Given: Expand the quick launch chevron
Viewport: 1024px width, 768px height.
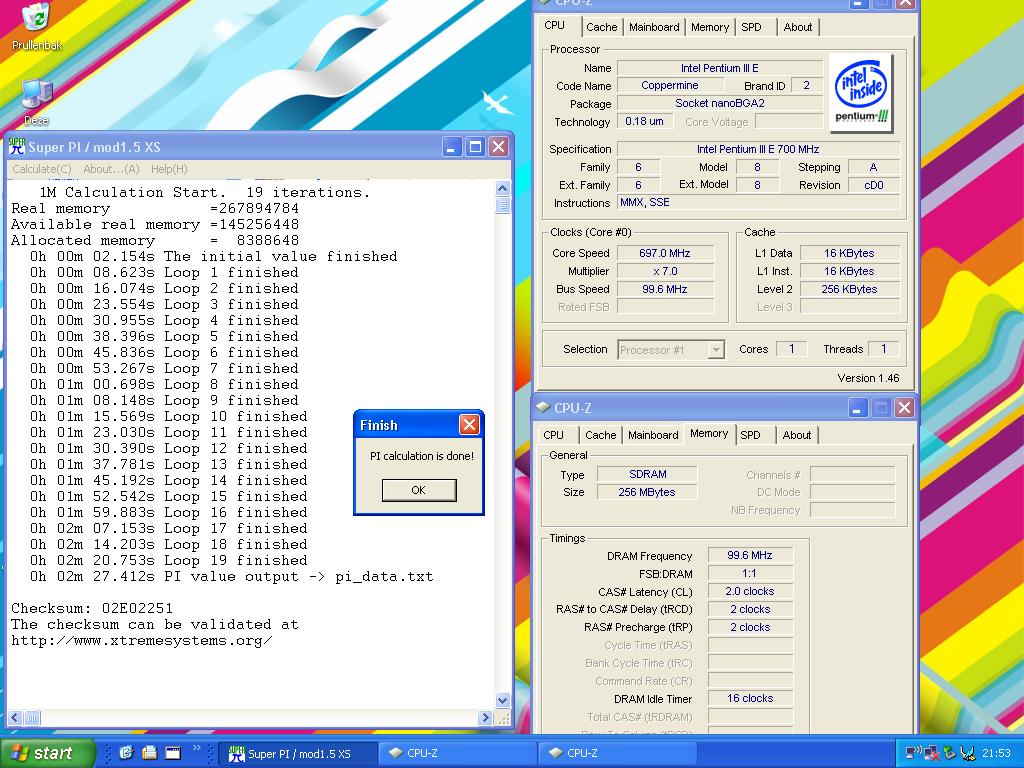Looking at the screenshot, I should [x=197, y=748].
